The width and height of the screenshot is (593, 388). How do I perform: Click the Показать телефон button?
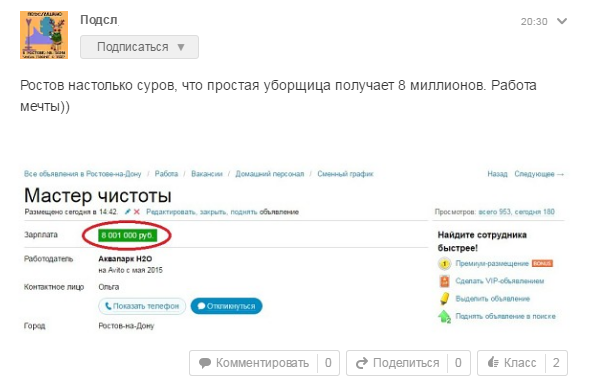coord(142,306)
